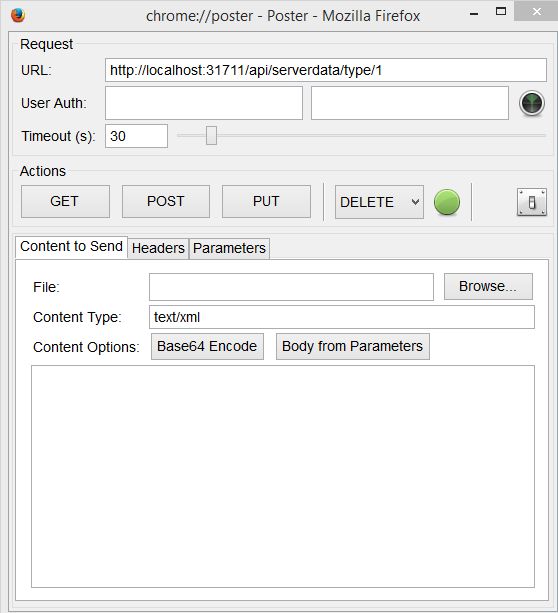The width and height of the screenshot is (558, 613).
Task: Submit method with the green round button
Action: coord(447,202)
